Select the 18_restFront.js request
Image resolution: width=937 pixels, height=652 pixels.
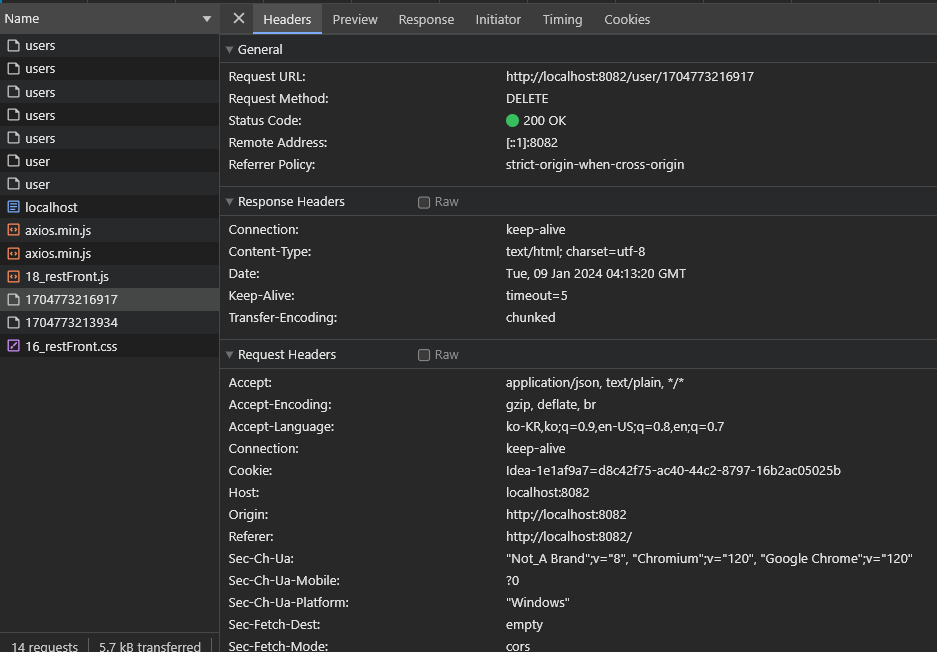tap(109, 277)
